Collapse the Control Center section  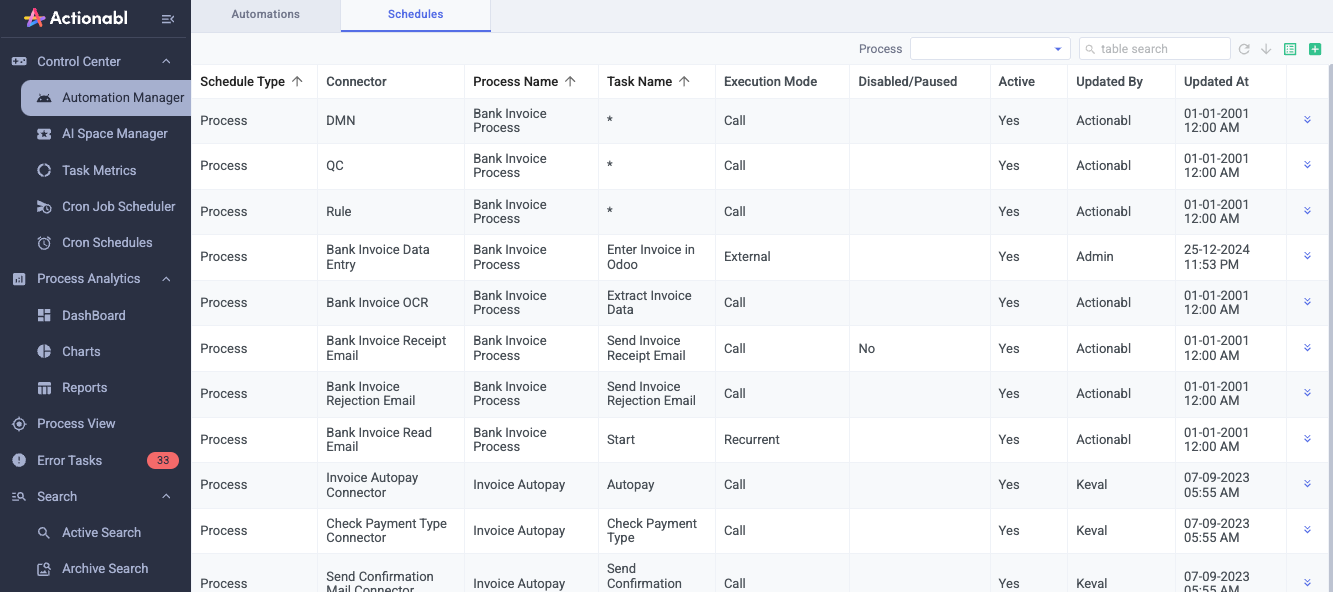tap(166, 61)
